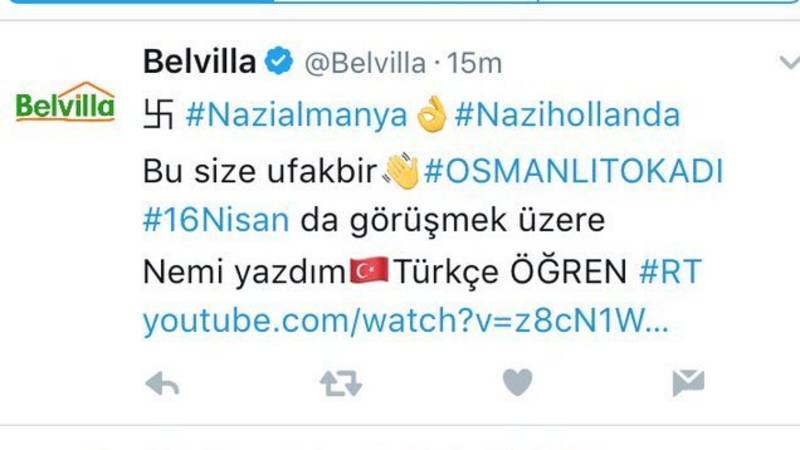Viewport: 800px width, 450px height.
Task: Expand the tweet options chevron menu
Action: [790, 62]
